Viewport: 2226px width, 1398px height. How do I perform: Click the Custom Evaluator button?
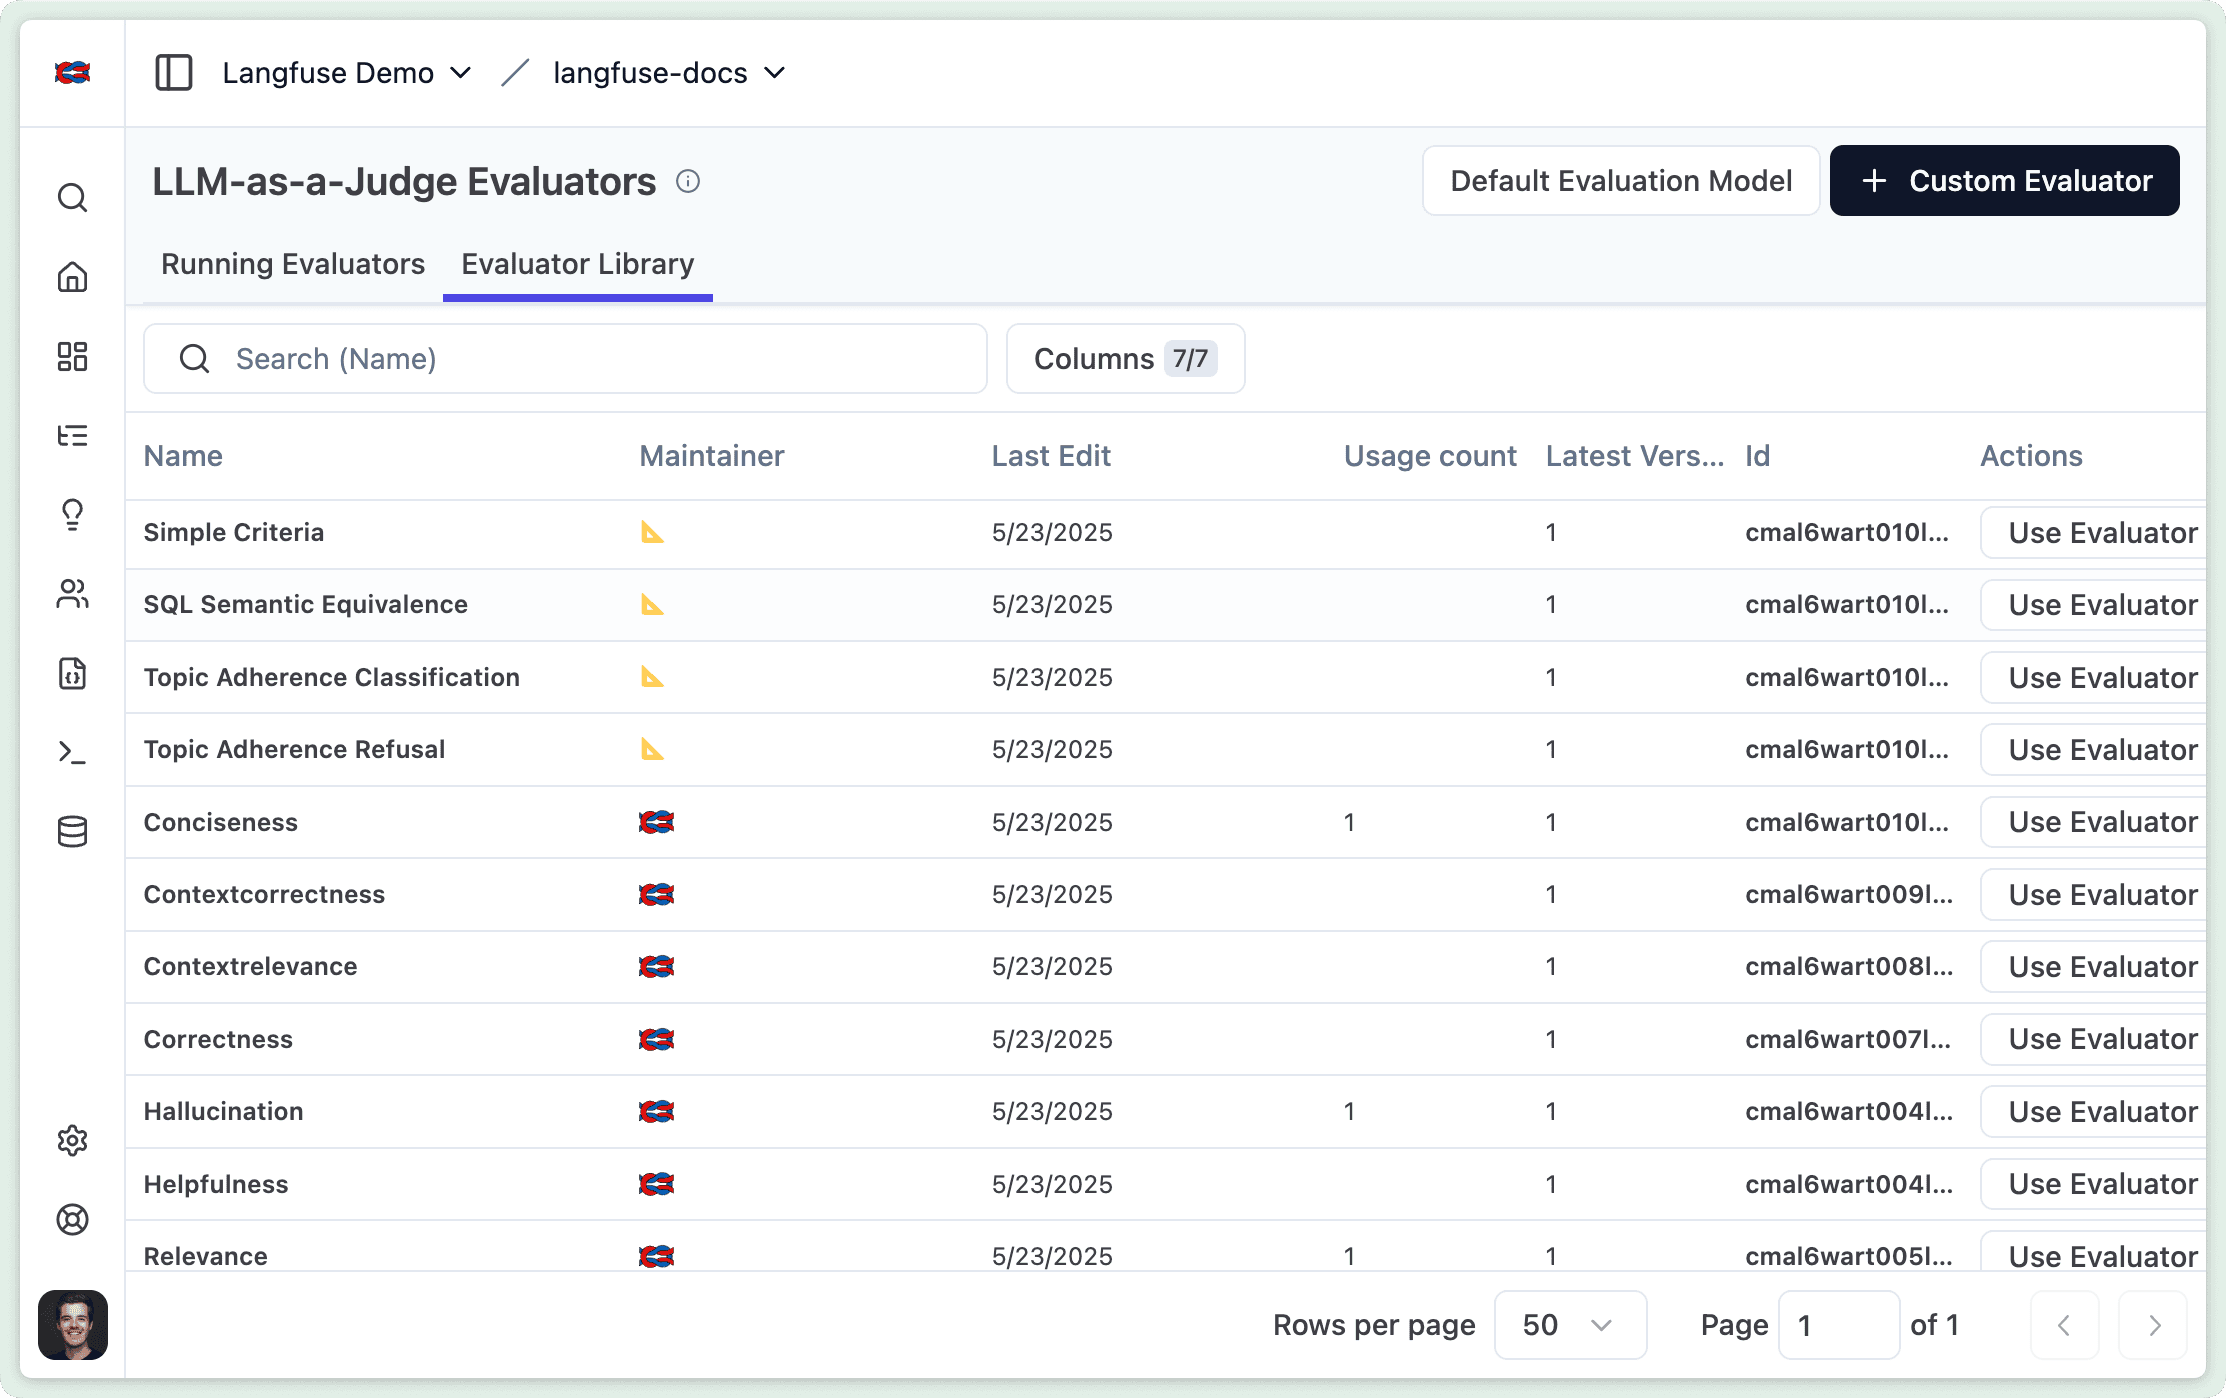point(2004,180)
